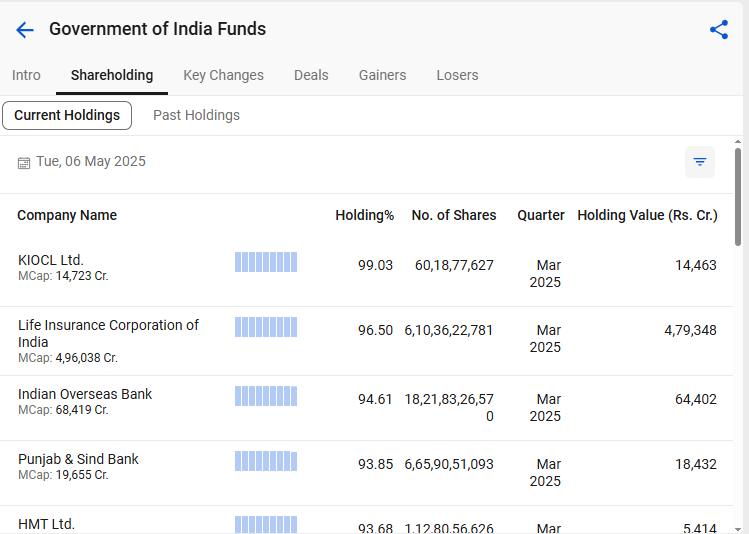The image size is (749, 534).
Task: Sort by No. of Shares header
Action: pos(454,215)
